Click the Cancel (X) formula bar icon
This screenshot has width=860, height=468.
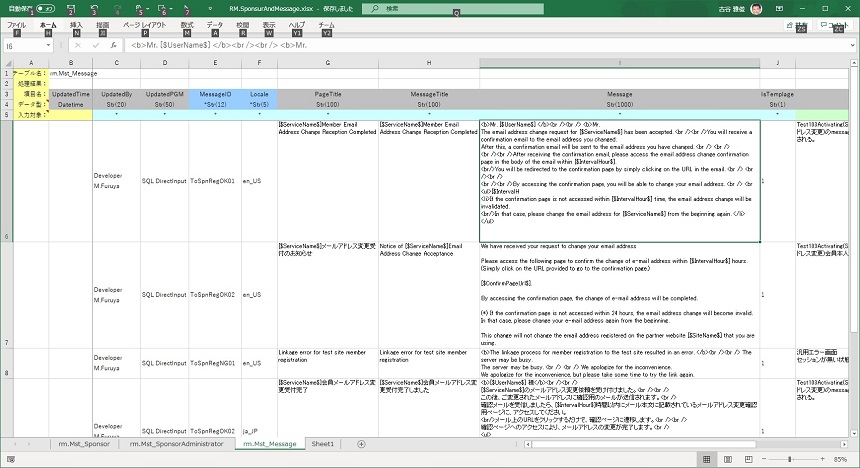tap(78, 46)
